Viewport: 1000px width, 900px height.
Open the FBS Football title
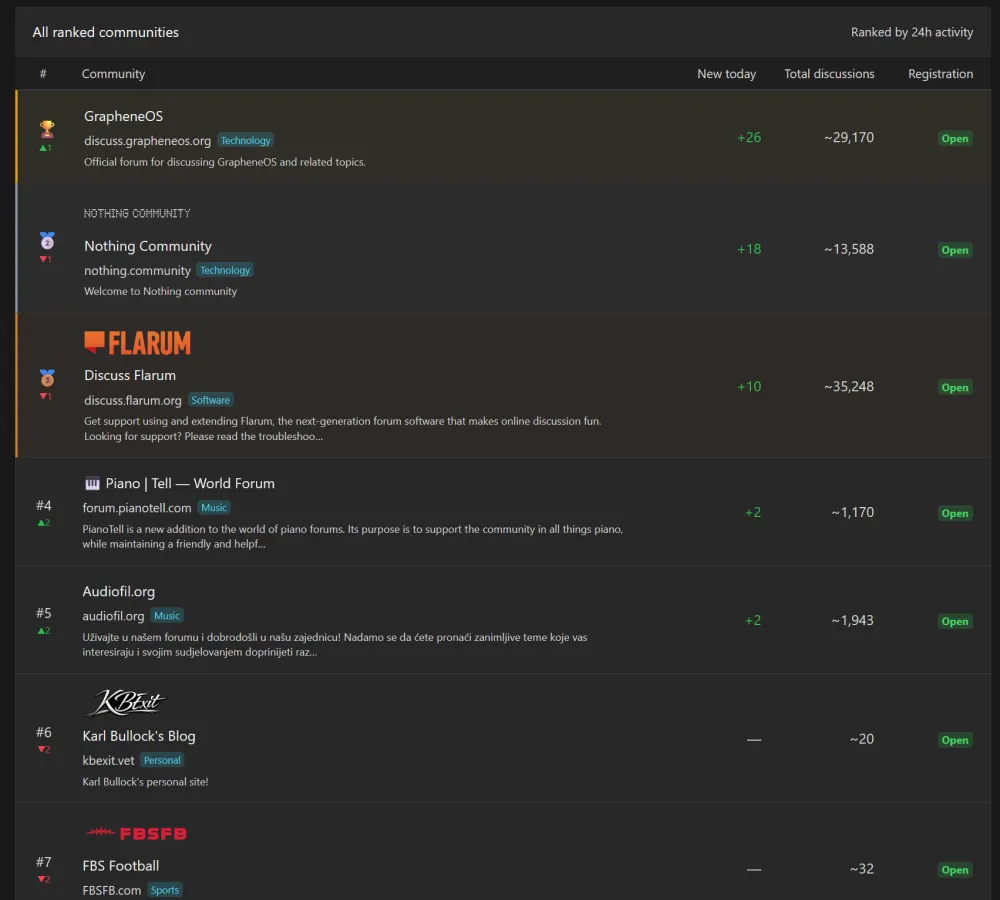tap(121, 866)
